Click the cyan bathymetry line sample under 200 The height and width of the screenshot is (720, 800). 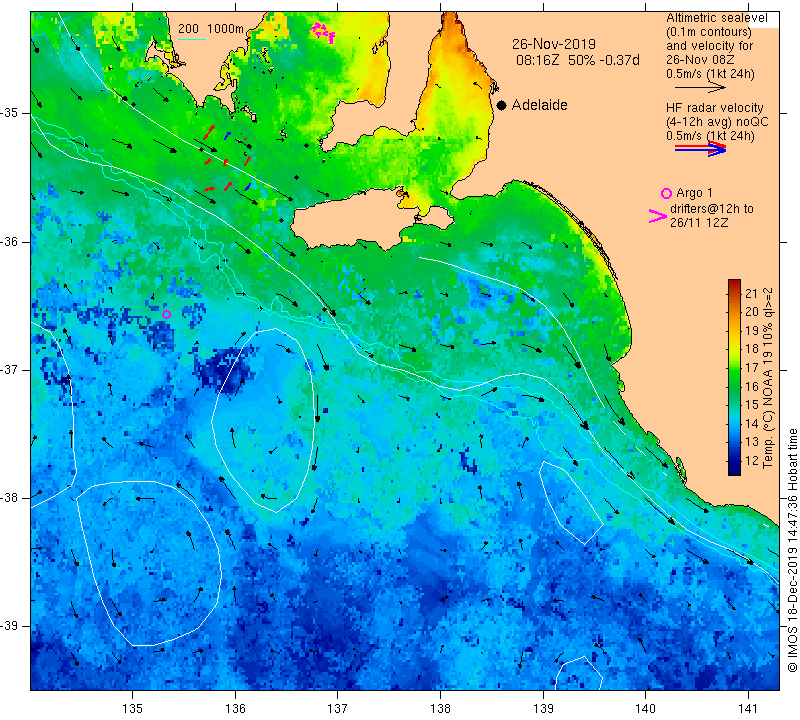192,39
